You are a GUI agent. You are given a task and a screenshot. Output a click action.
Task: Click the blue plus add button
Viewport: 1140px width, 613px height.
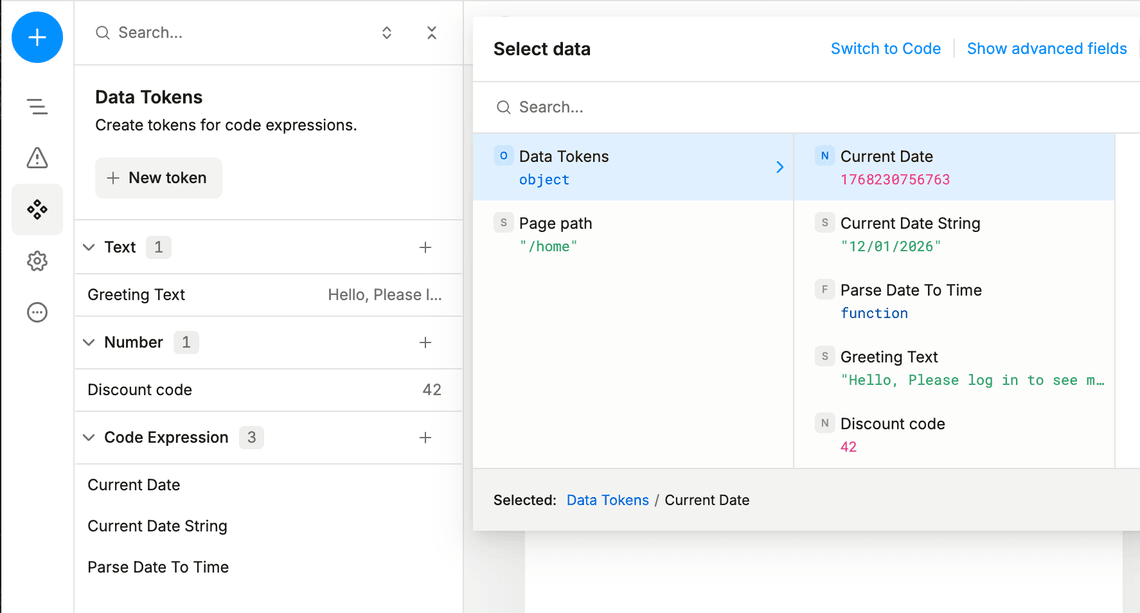point(37,38)
